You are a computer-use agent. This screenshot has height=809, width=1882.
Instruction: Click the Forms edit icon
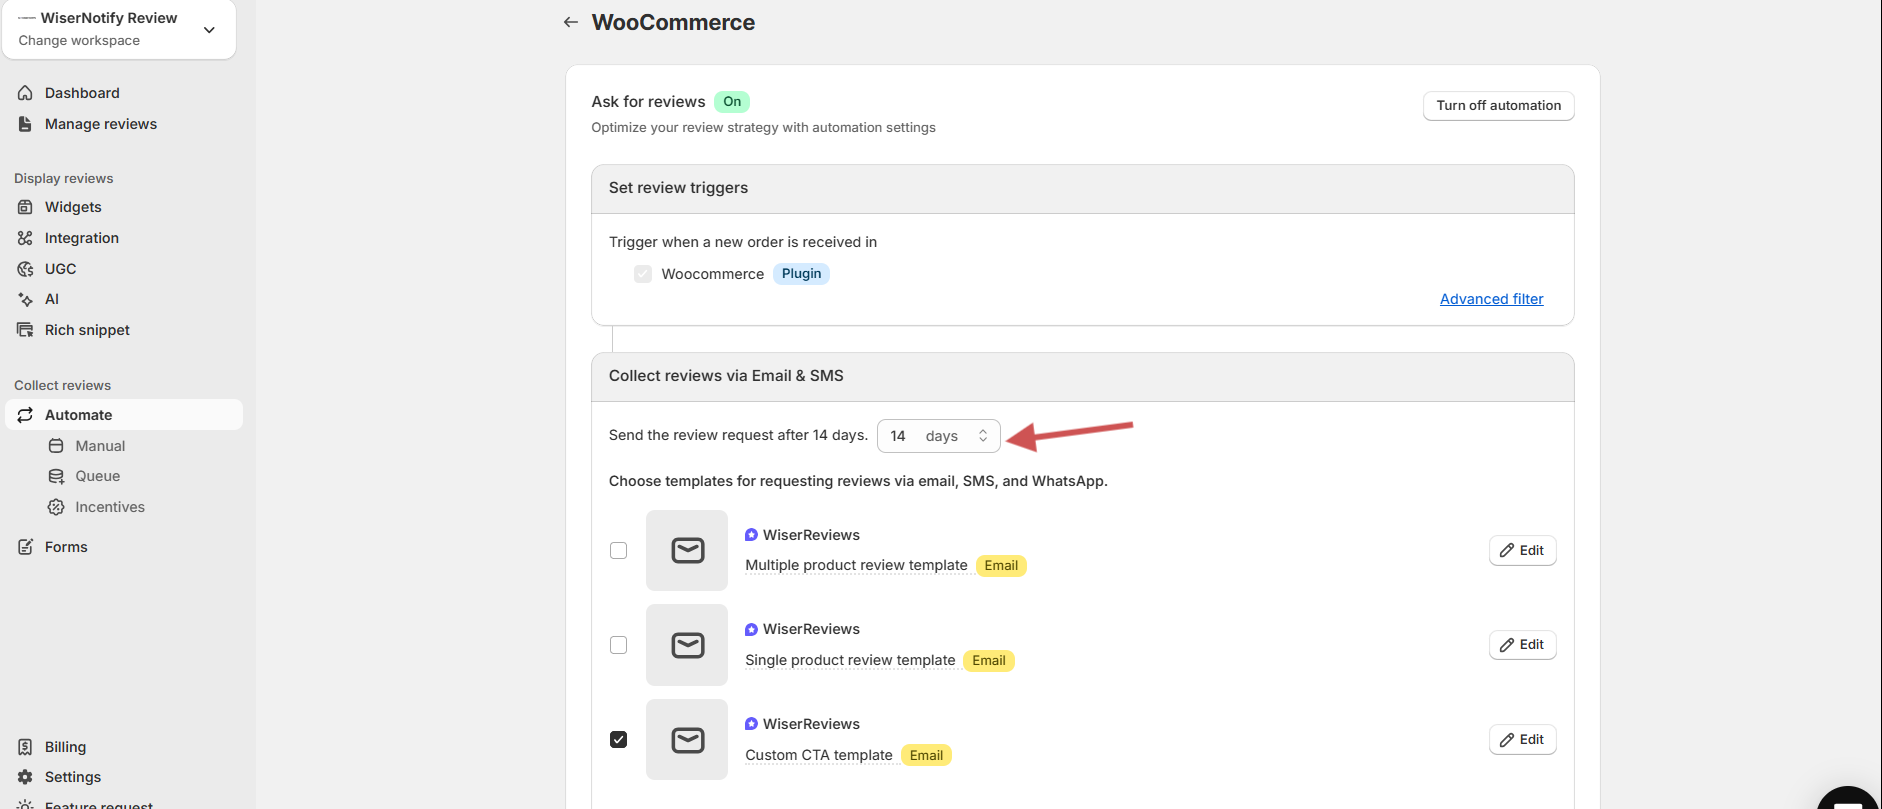point(26,547)
